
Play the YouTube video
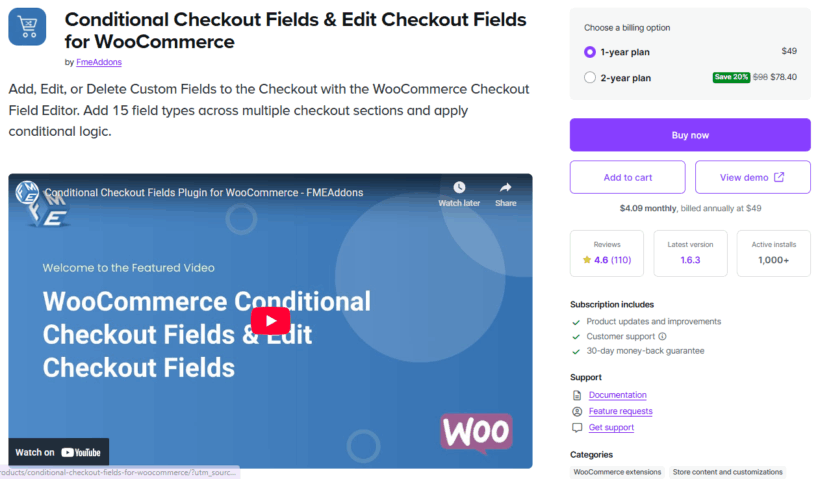coord(270,320)
